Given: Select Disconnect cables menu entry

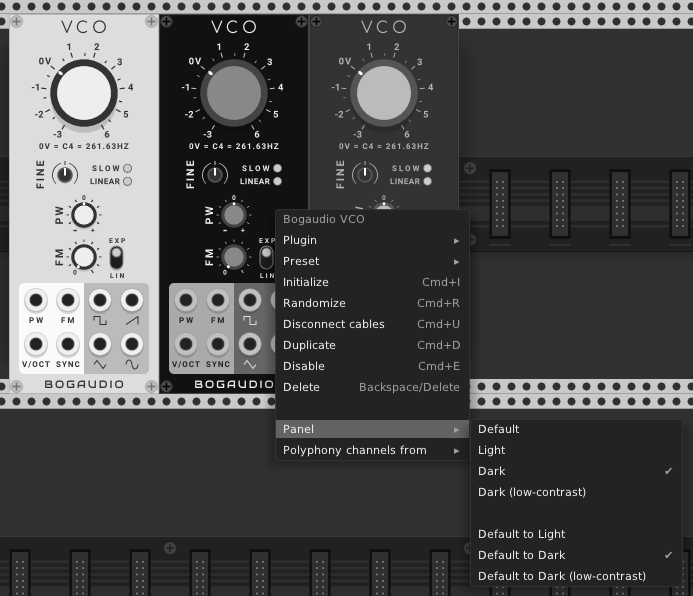Looking at the screenshot, I should [x=372, y=324].
